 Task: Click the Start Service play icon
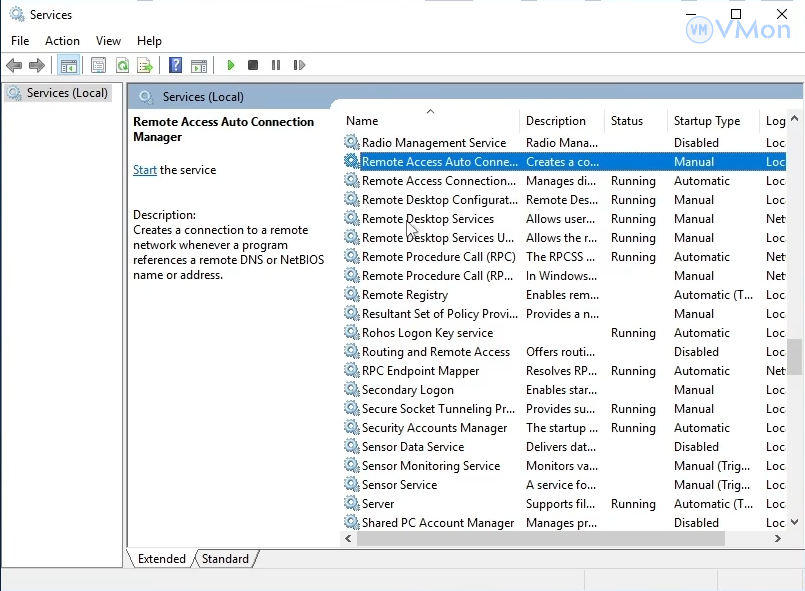tap(231, 66)
